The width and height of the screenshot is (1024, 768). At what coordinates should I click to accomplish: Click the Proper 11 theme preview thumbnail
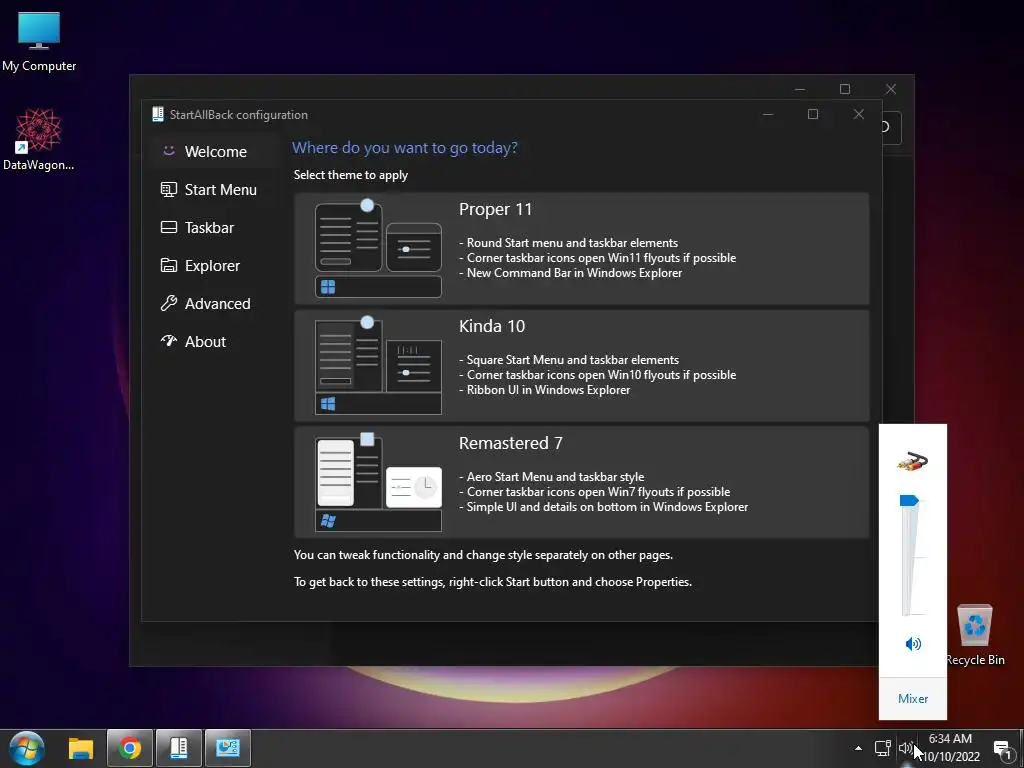tap(378, 249)
